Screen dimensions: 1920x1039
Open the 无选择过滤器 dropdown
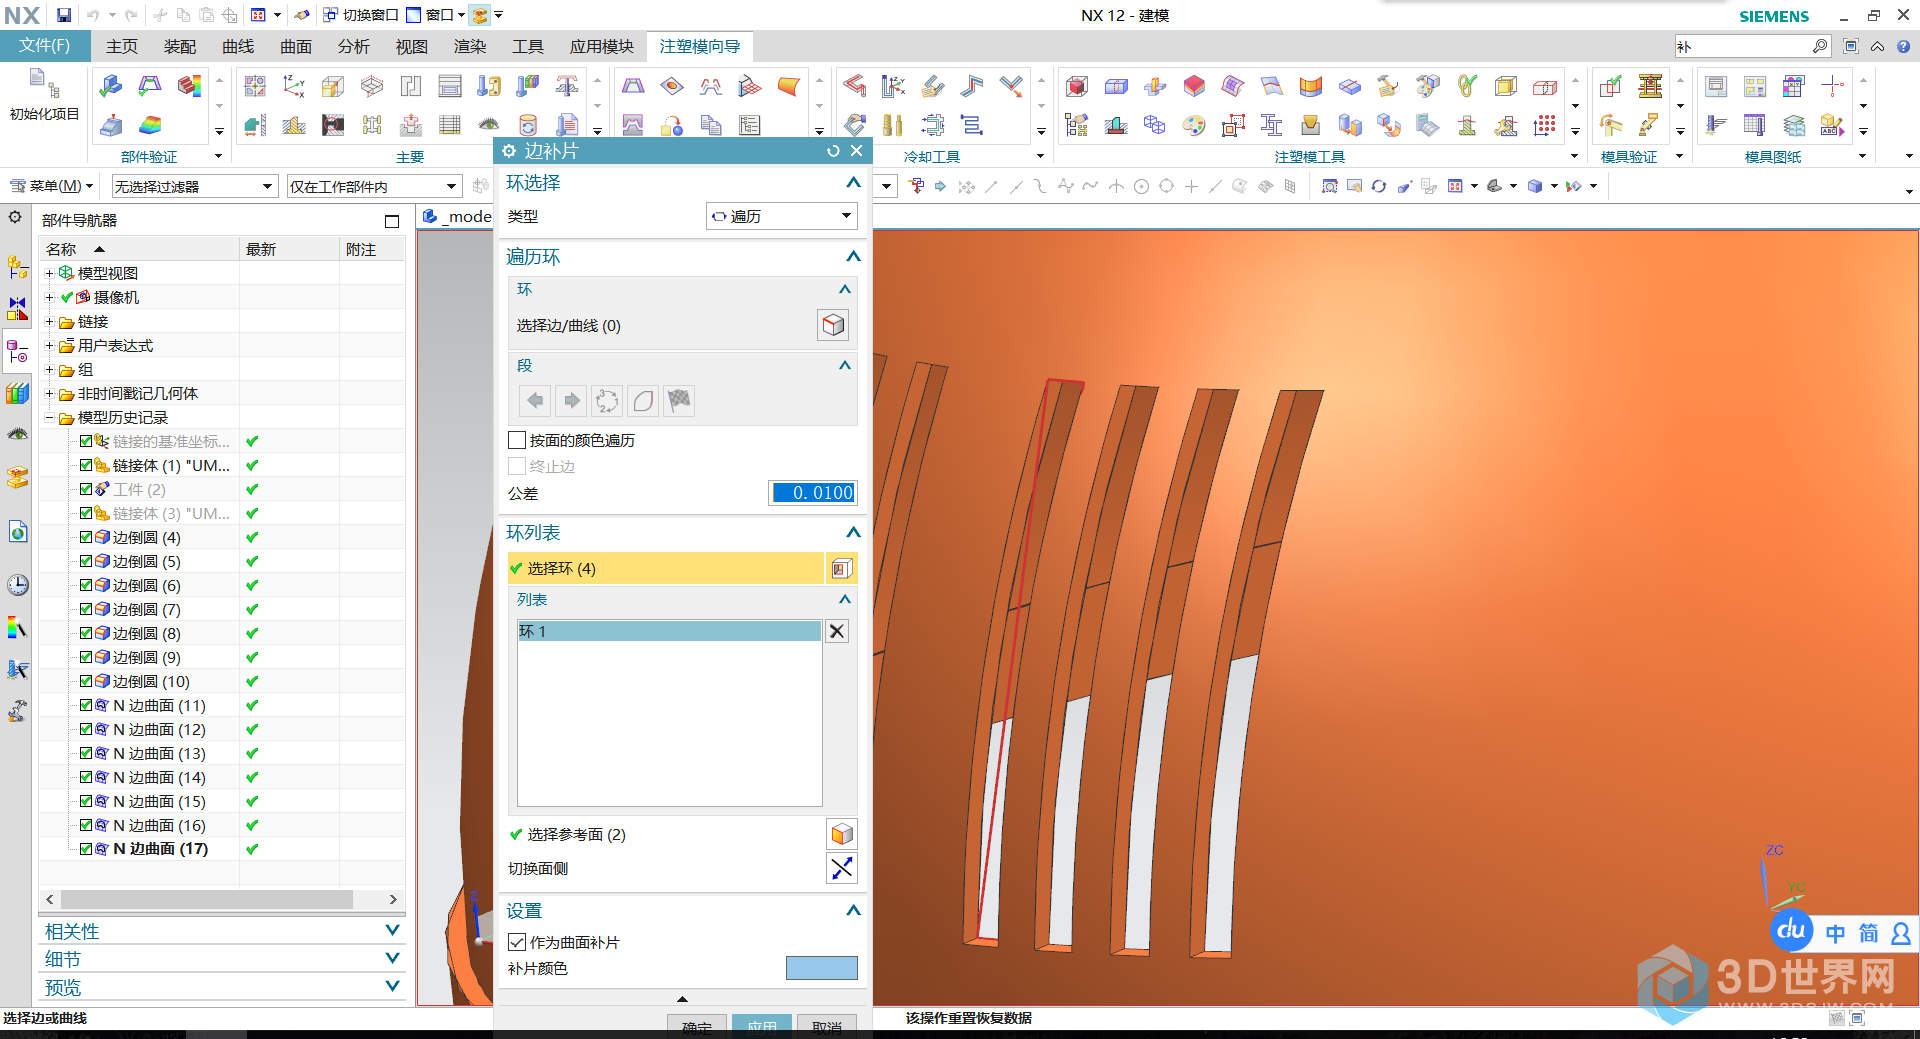(x=194, y=186)
